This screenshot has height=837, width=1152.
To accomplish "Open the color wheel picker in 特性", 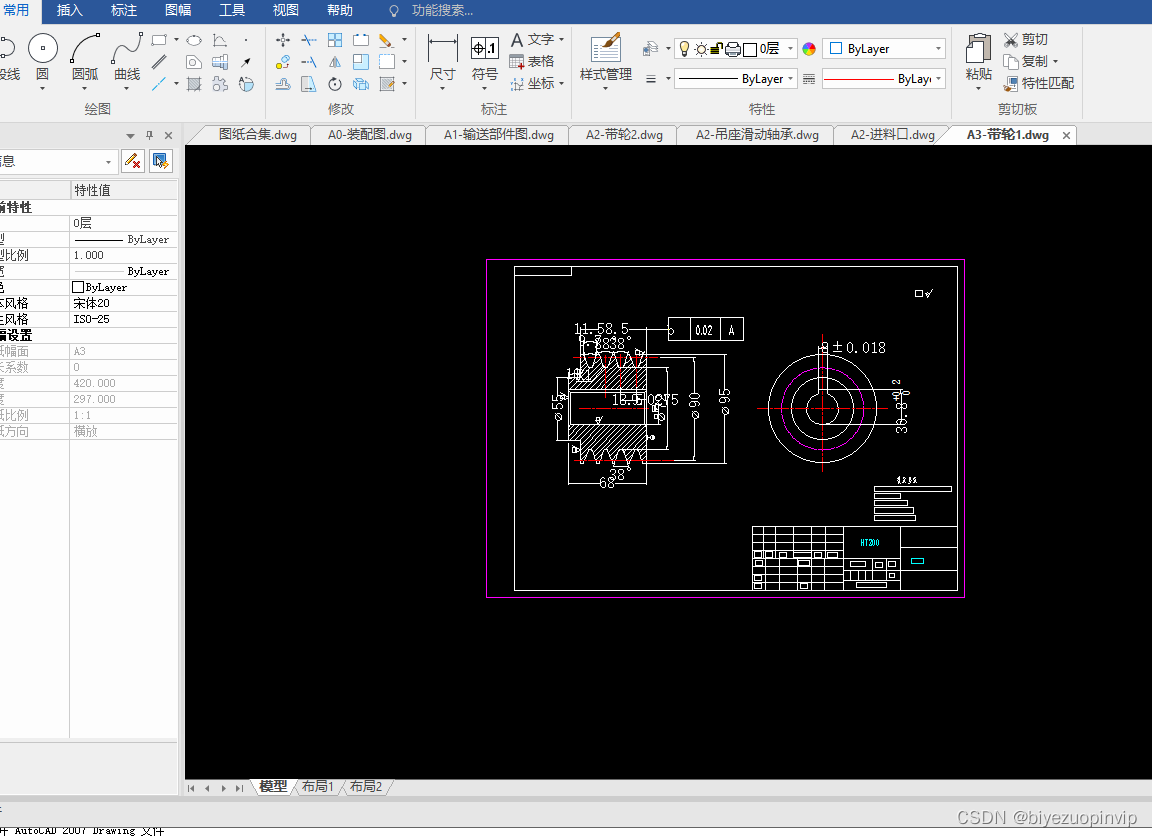I will click(x=809, y=49).
